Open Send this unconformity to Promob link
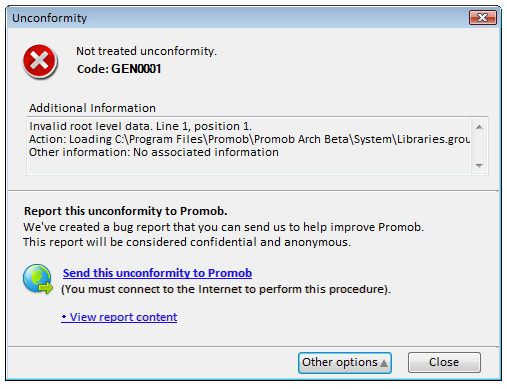Screen dimensions: 507x389 [157, 273]
